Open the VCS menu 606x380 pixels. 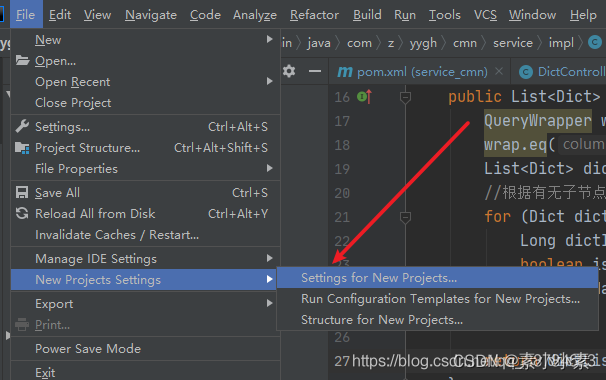[x=485, y=15]
